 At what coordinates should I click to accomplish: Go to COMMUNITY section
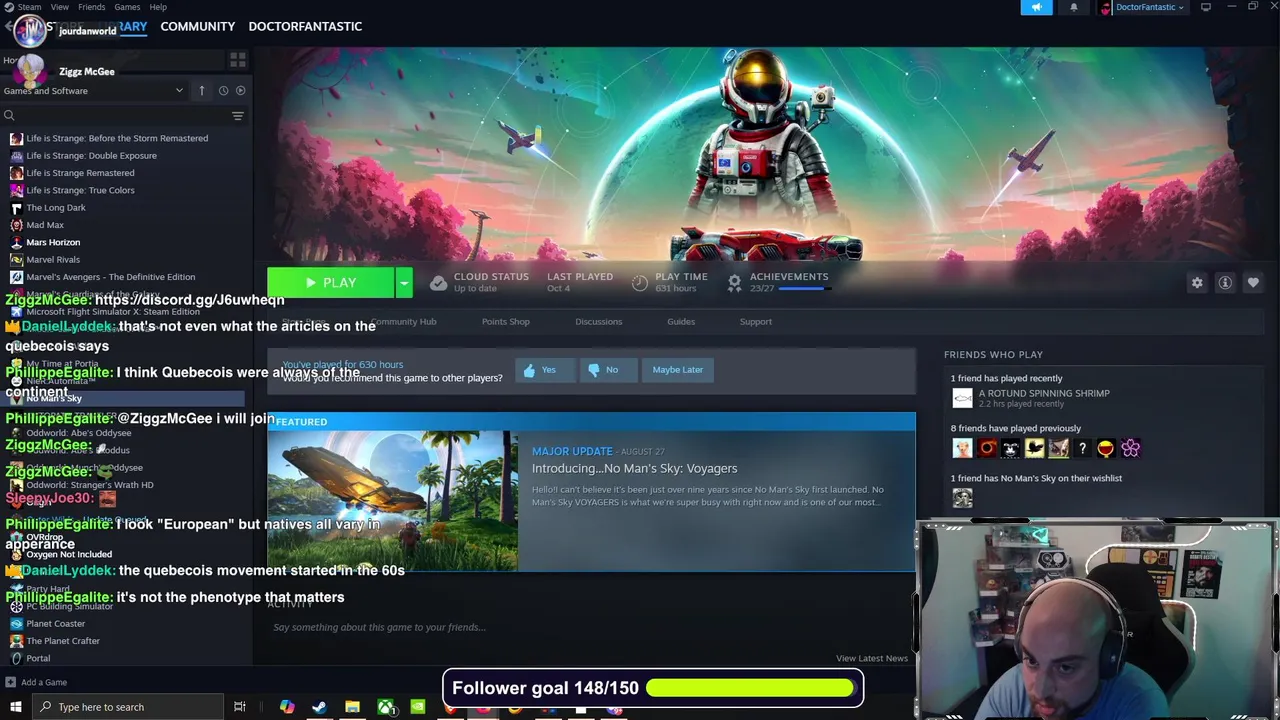(197, 26)
